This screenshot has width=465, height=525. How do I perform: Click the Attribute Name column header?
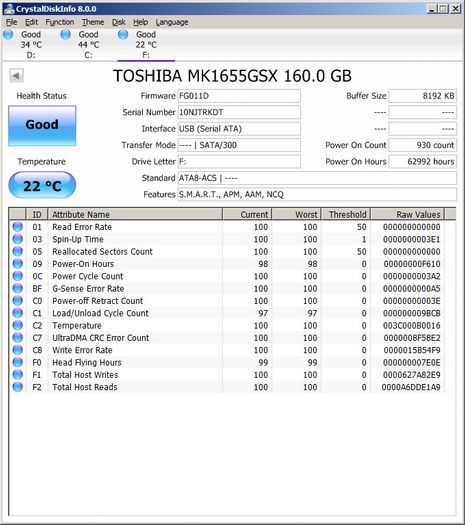(135, 214)
